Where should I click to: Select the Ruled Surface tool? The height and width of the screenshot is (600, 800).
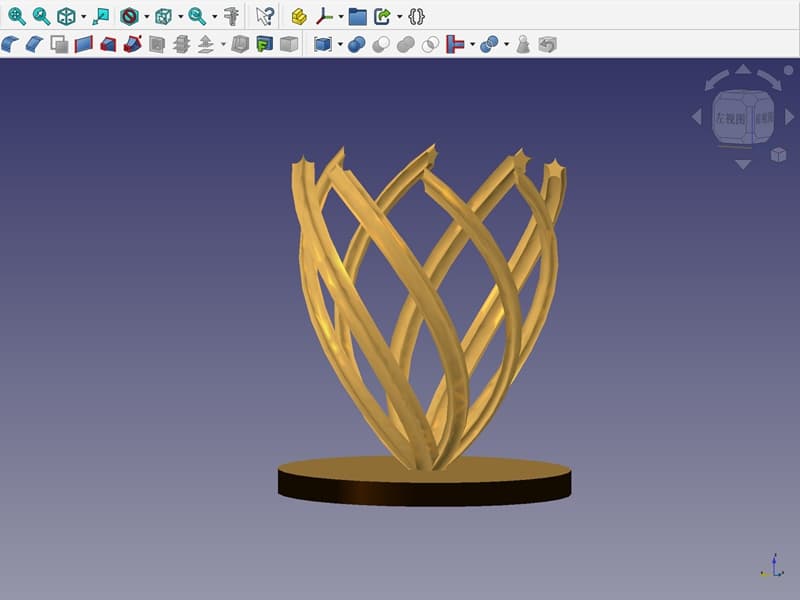click(84, 44)
